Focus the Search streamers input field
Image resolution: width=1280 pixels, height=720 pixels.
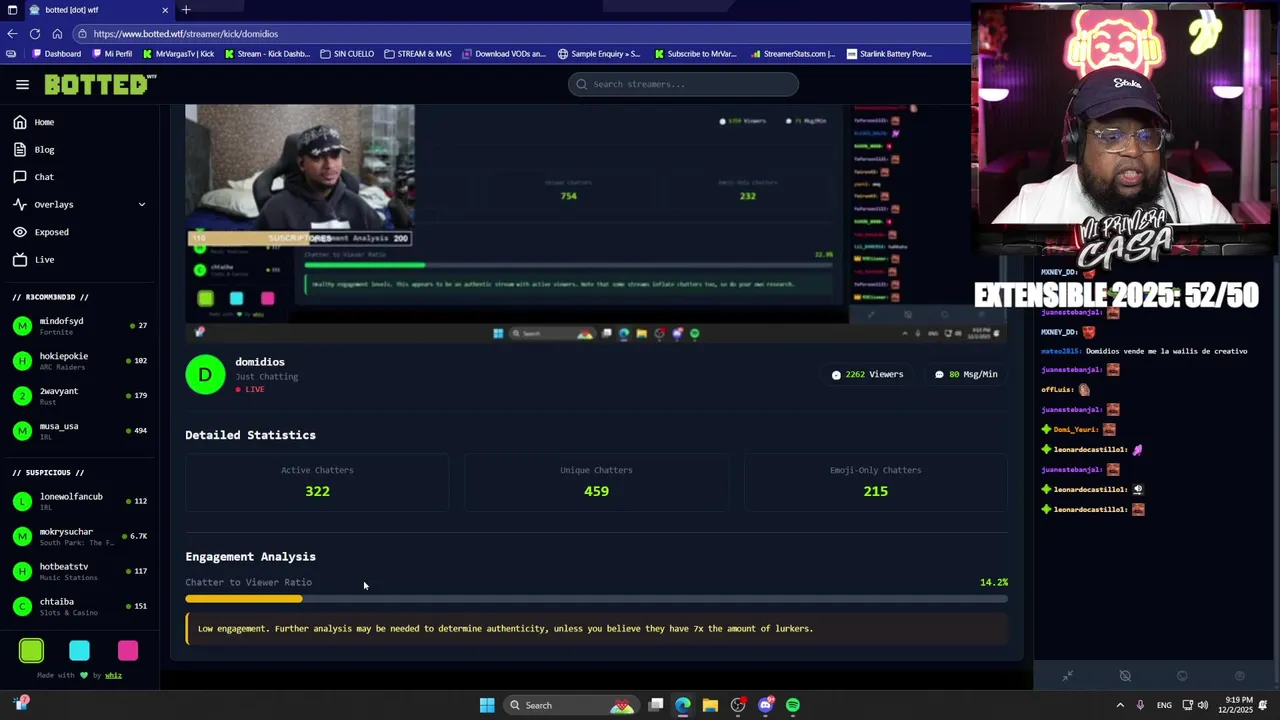683,84
